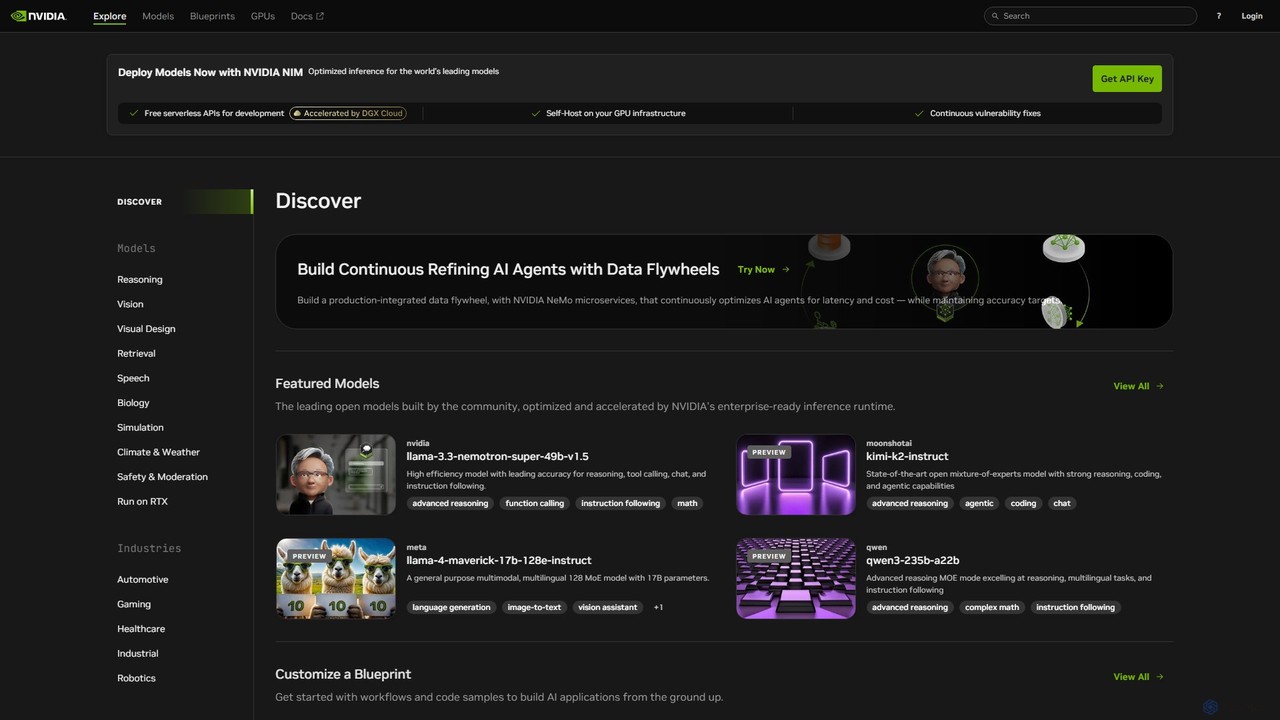Click the Self-Host on your GPU infrastructure text
Image resolution: width=1280 pixels, height=720 pixels.
[x=616, y=113]
